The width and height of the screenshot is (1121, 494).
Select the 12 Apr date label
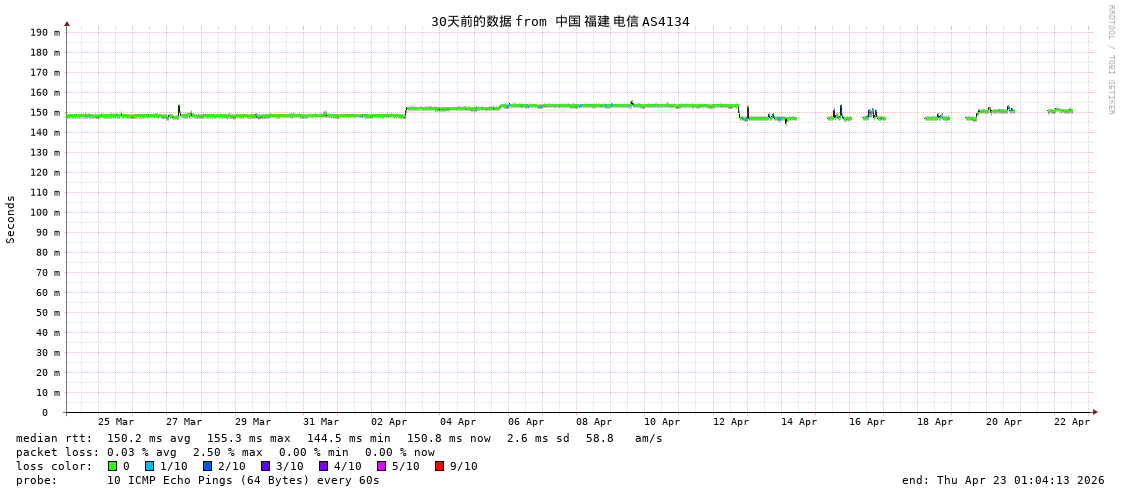pyautogui.click(x=731, y=422)
